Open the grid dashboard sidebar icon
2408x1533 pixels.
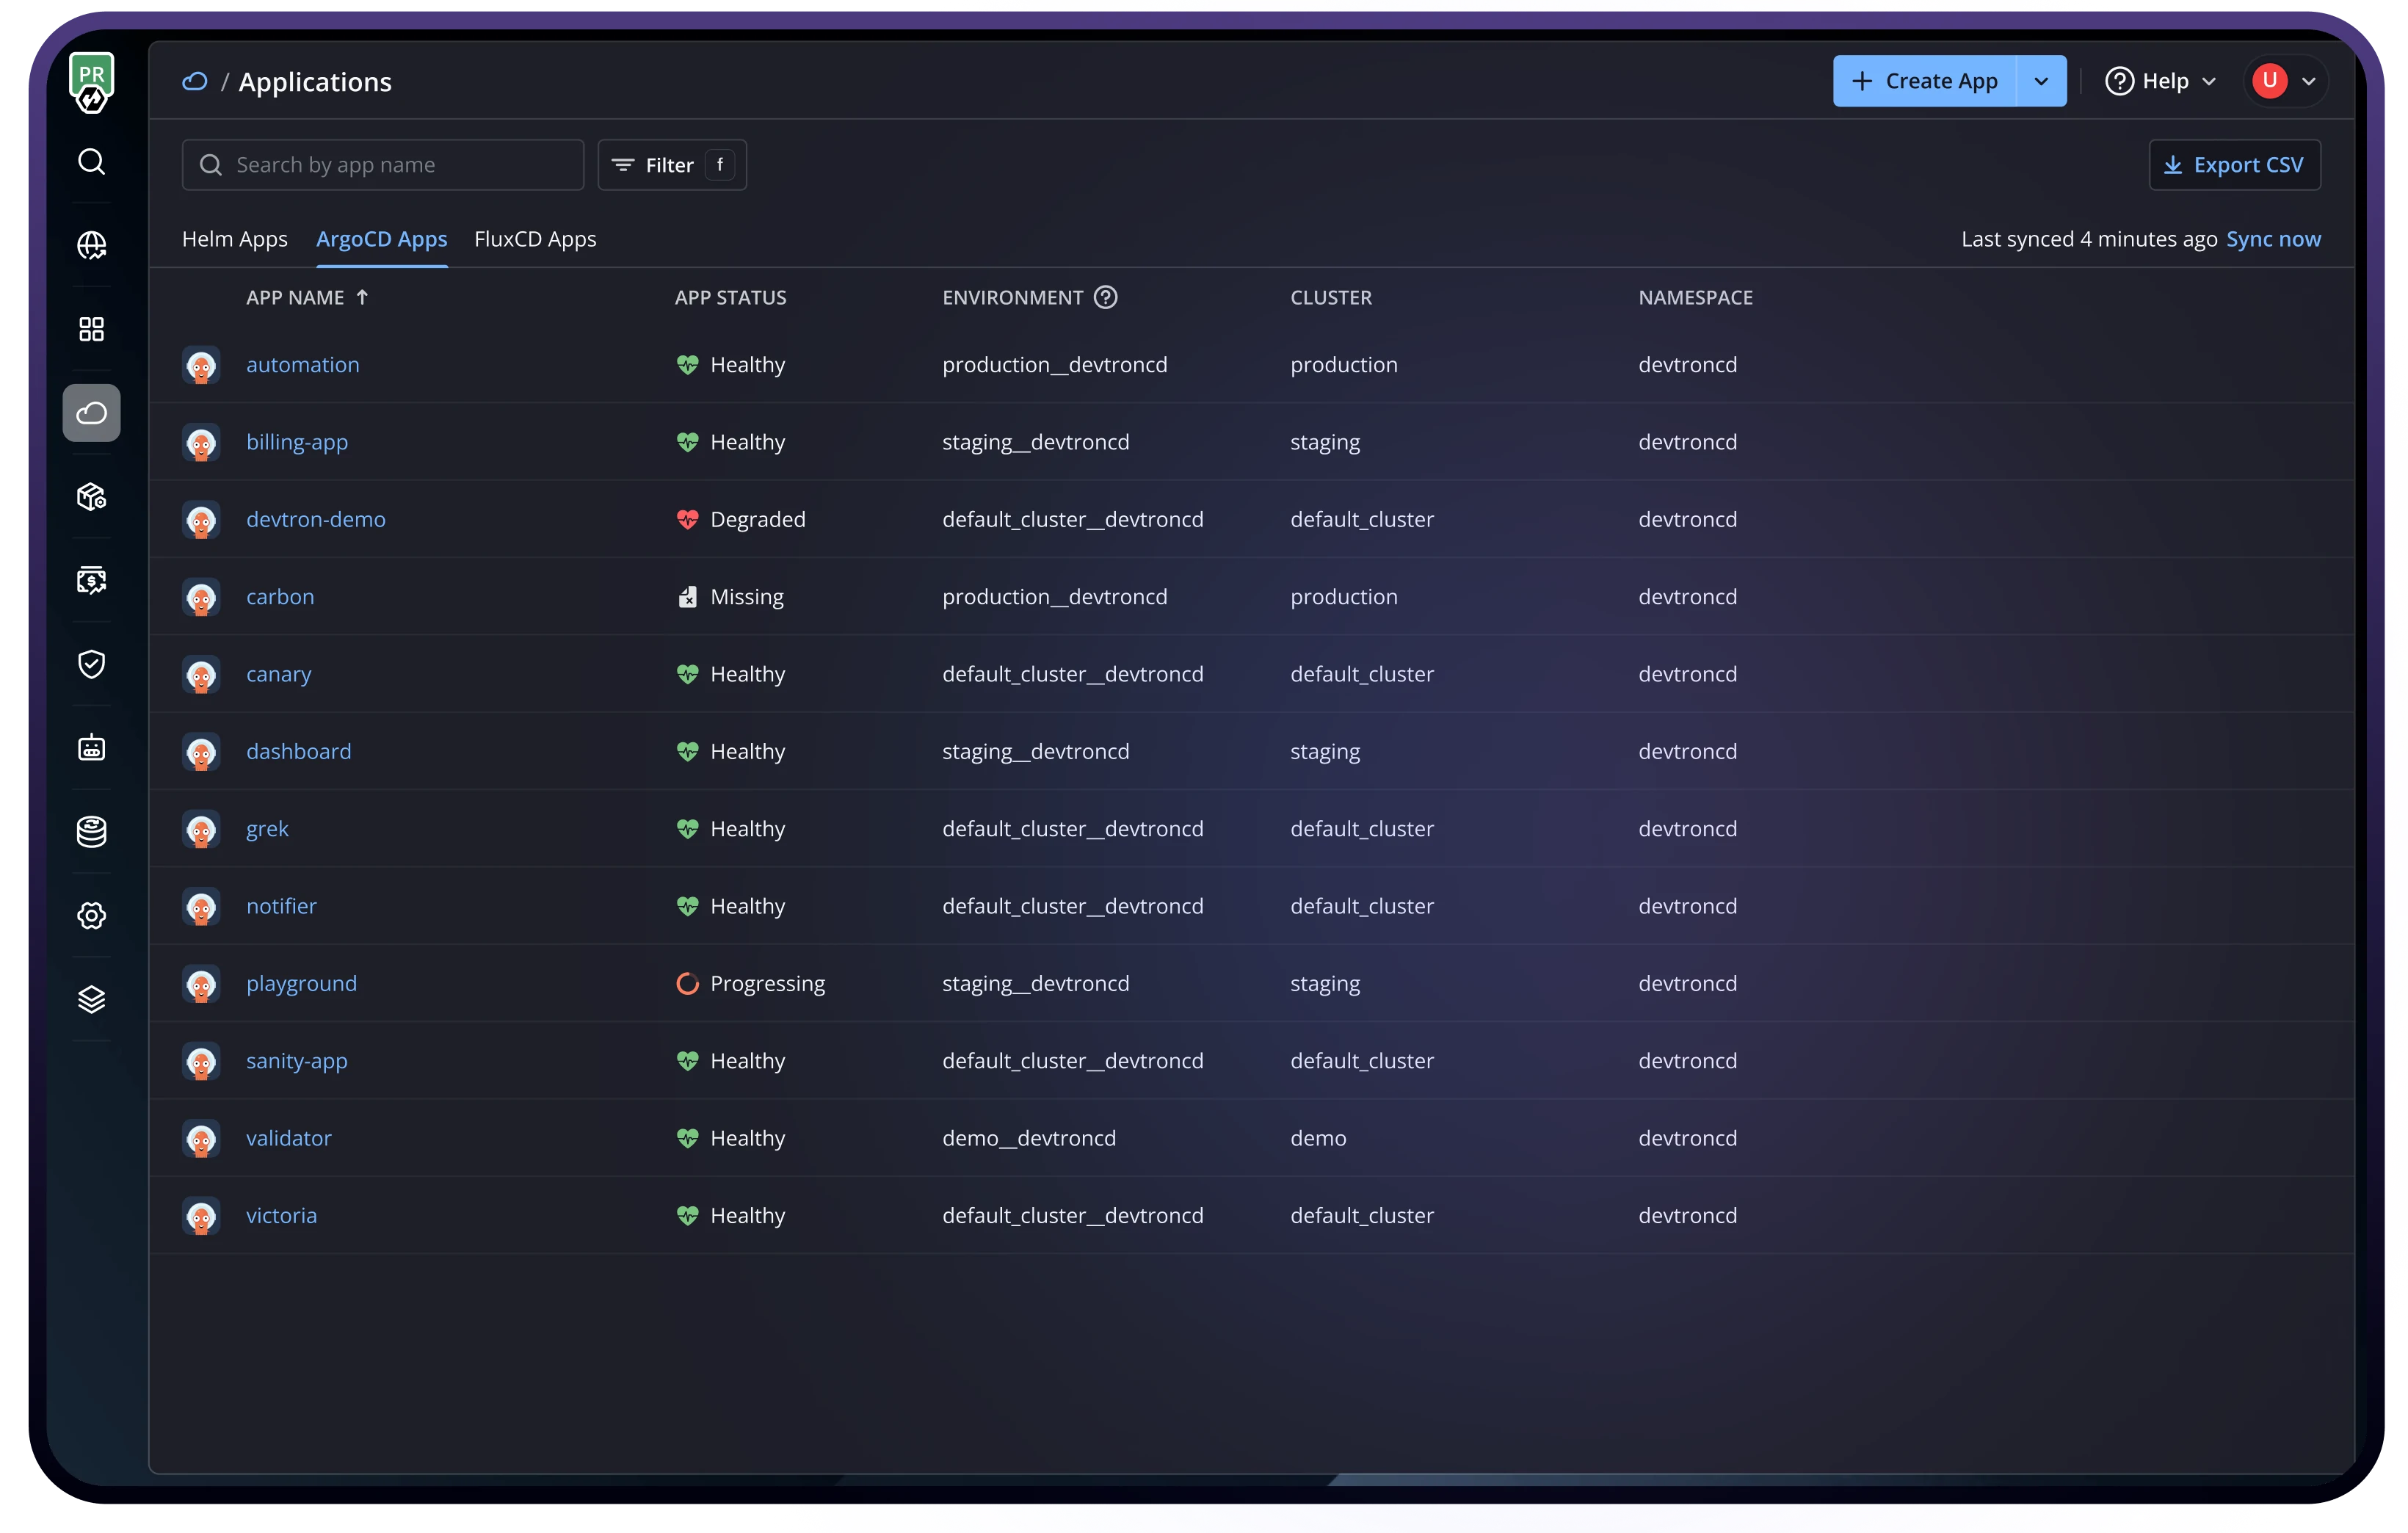pyautogui.click(x=91, y=329)
